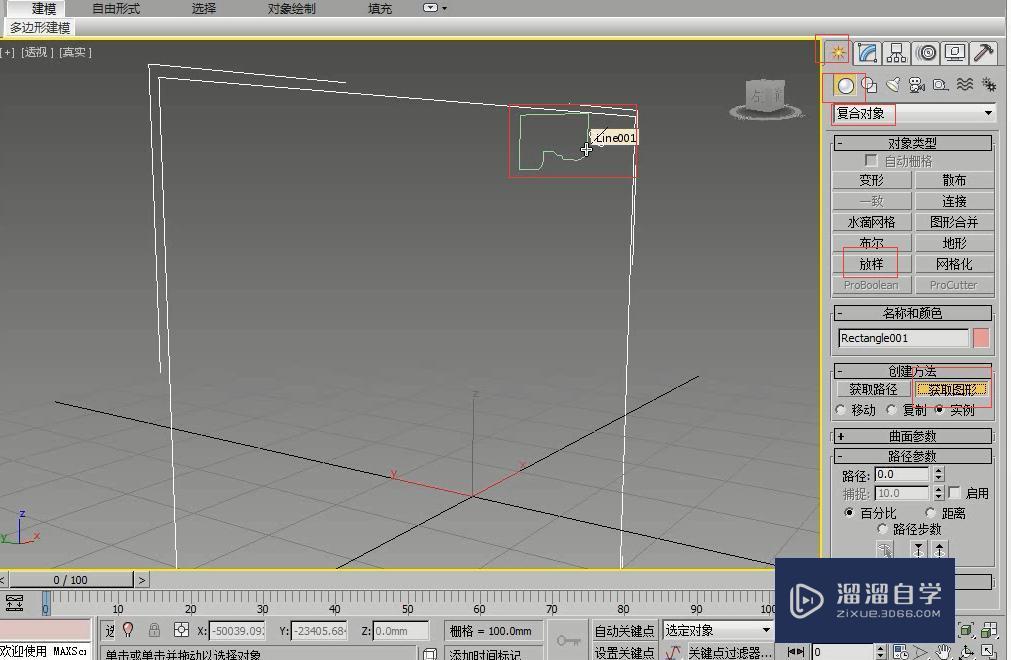Click the key tangent curve icon
This screenshot has height=660, width=1011.
click(x=673, y=652)
